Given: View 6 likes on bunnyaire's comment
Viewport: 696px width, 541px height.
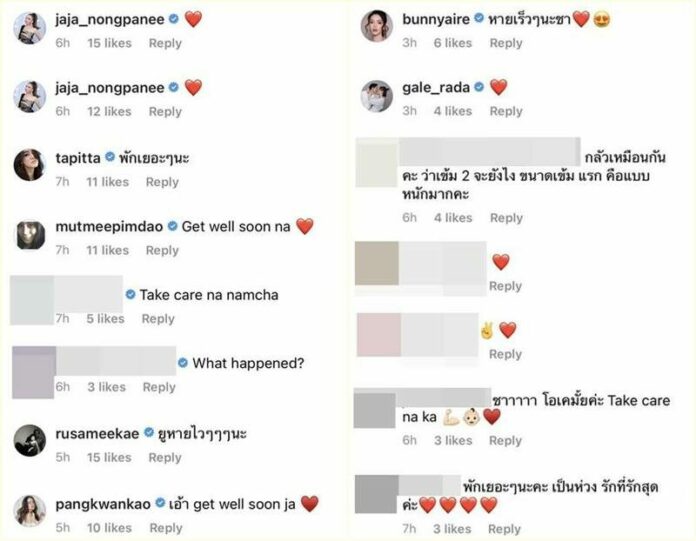Looking at the screenshot, I should coord(453,43).
